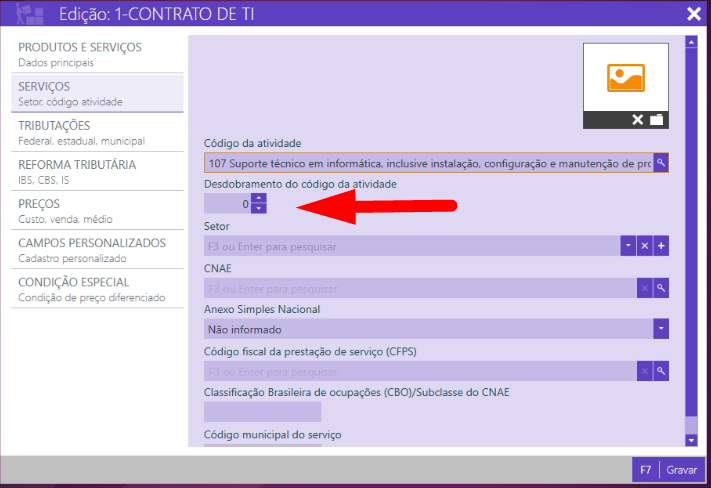Open Anexo Simples Nacional dropdown
This screenshot has height=488, width=711.
click(660, 329)
